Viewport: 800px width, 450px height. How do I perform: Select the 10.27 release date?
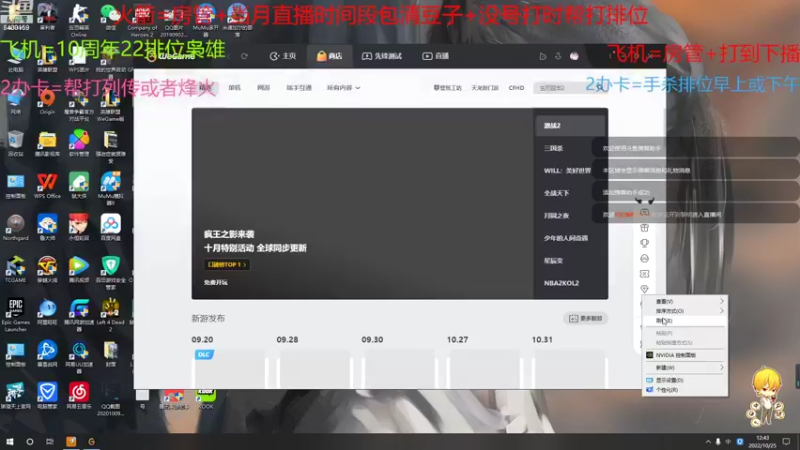(457, 340)
